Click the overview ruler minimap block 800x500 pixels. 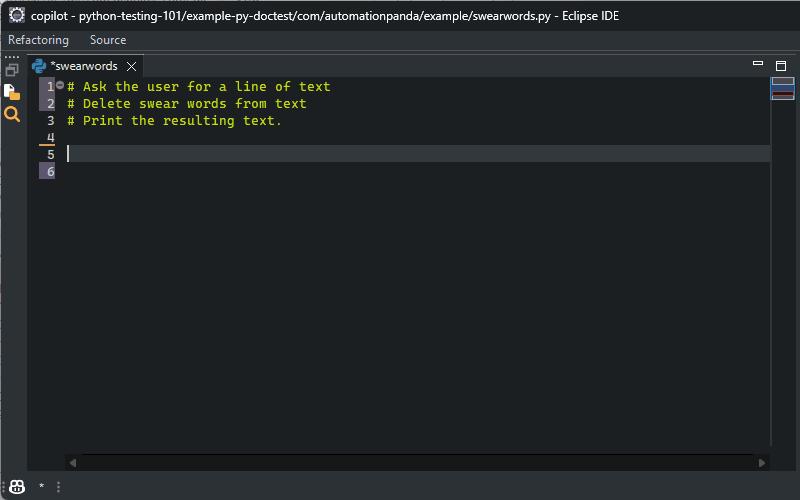tap(782, 88)
